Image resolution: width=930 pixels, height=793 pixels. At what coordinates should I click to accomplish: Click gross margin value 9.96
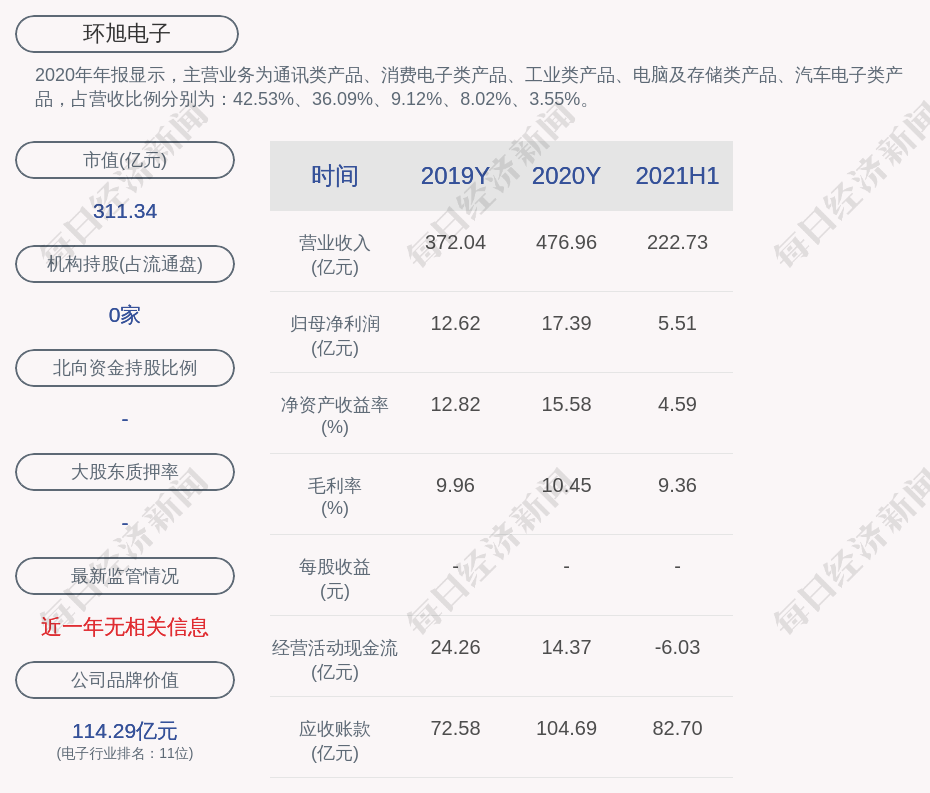(455, 485)
